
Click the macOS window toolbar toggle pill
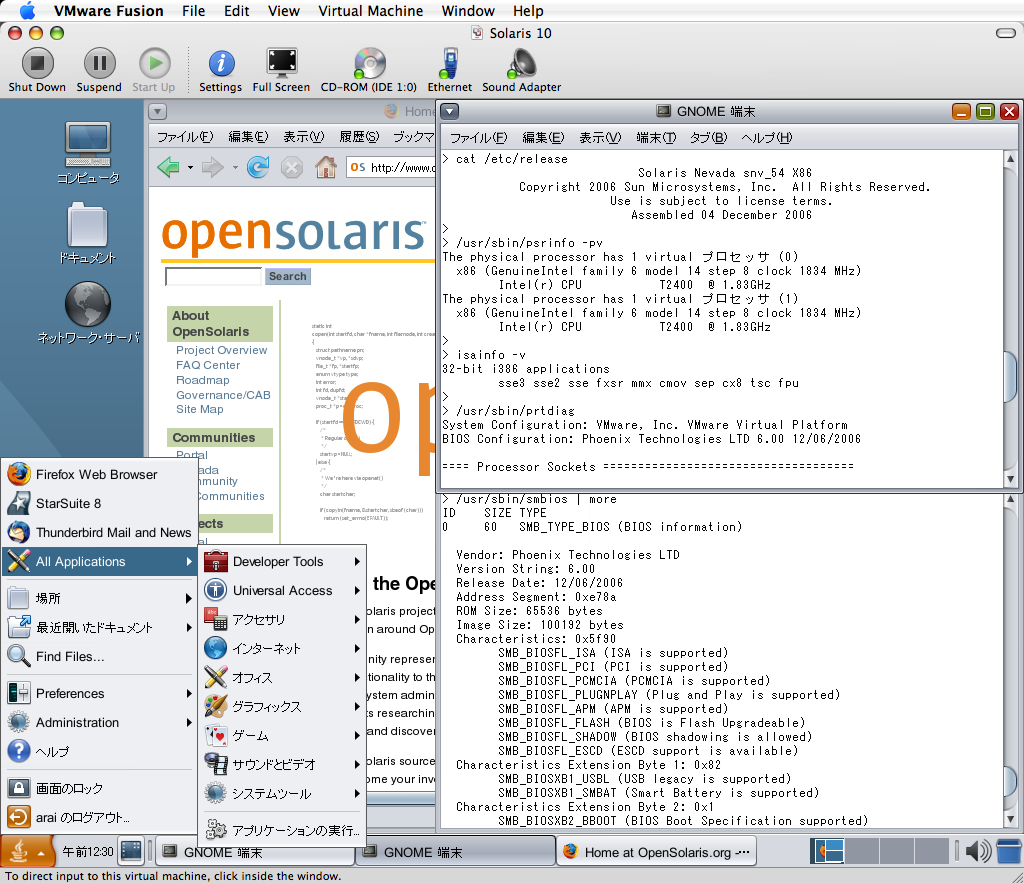point(1005,33)
